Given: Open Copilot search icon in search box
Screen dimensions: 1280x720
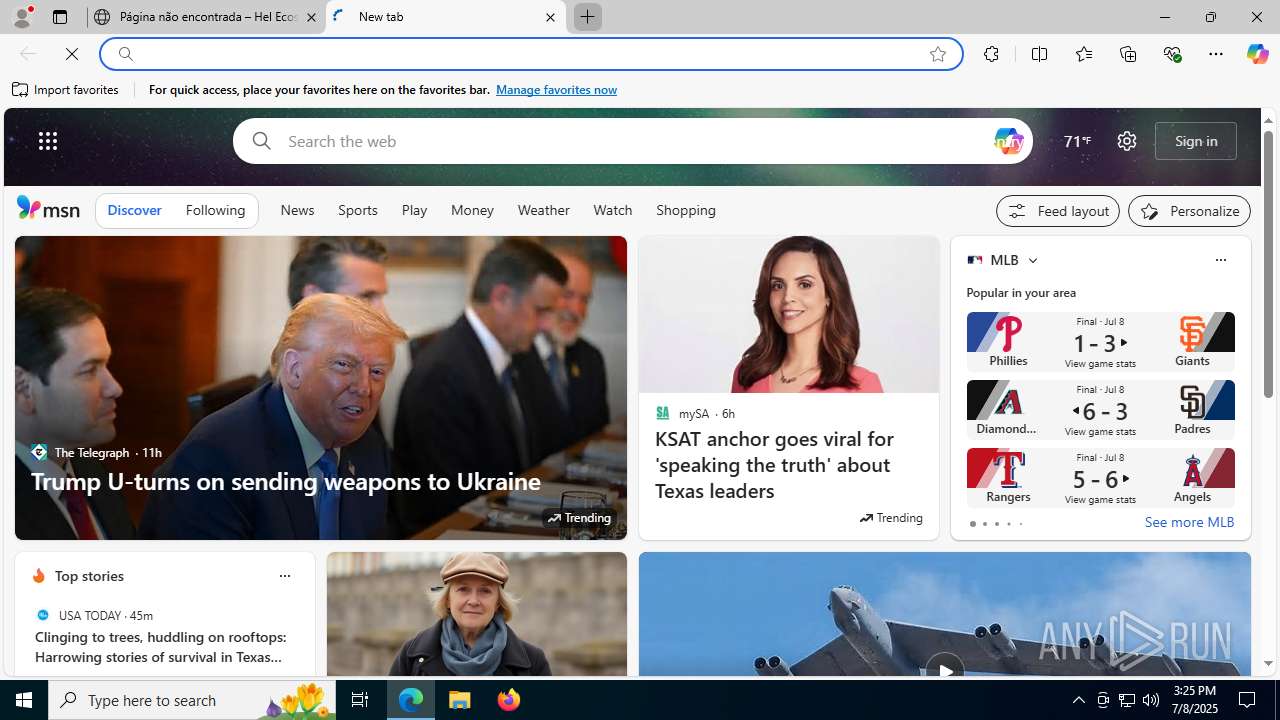Looking at the screenshot, I should pos(1008,141).
